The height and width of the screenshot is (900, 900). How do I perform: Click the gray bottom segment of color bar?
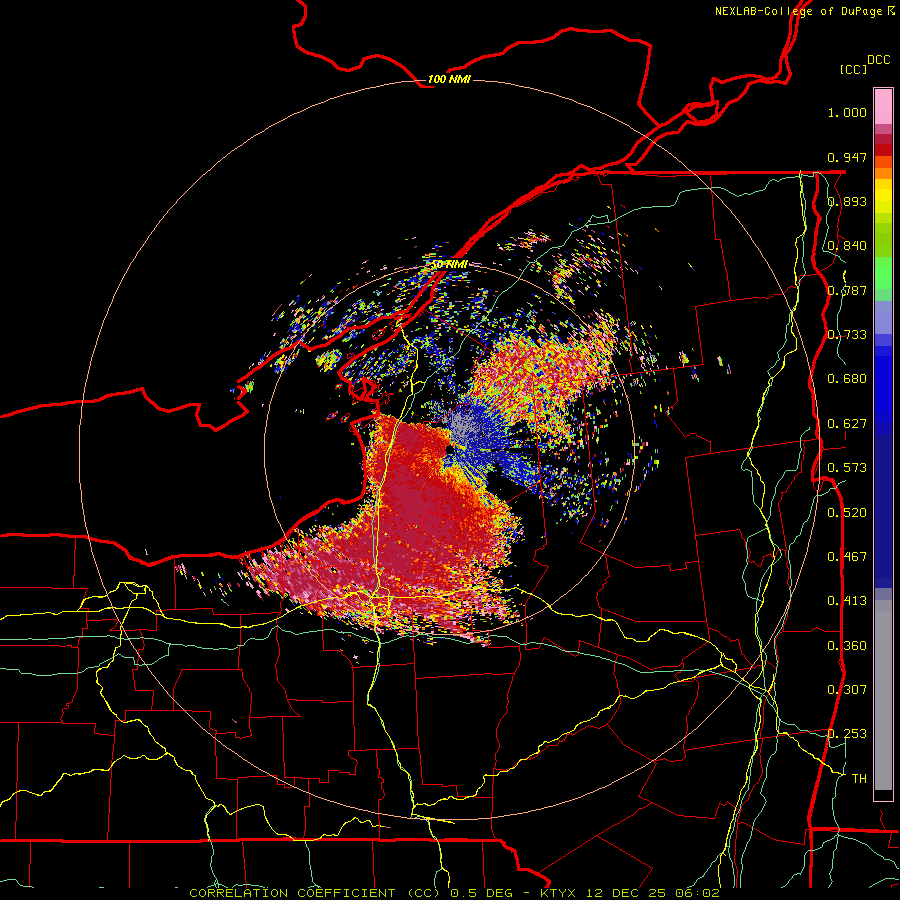(883, 695)
